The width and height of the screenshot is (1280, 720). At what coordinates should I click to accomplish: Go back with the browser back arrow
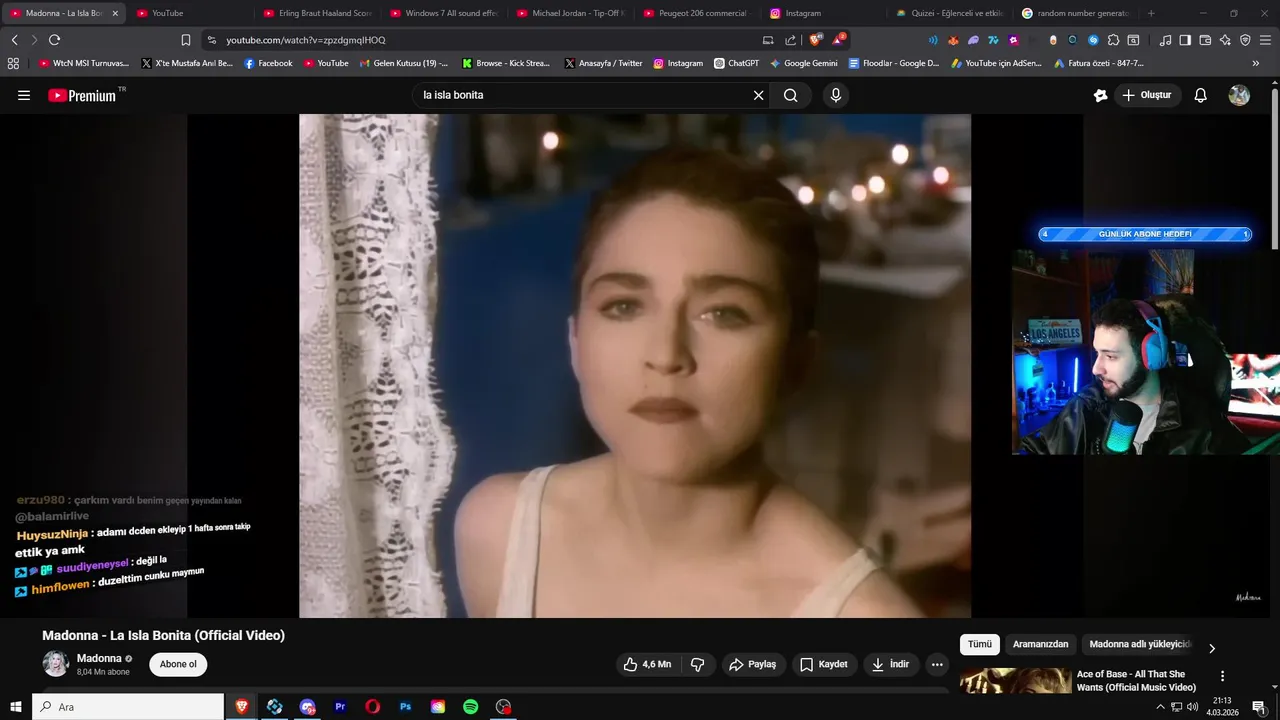(x=14, y=40)
